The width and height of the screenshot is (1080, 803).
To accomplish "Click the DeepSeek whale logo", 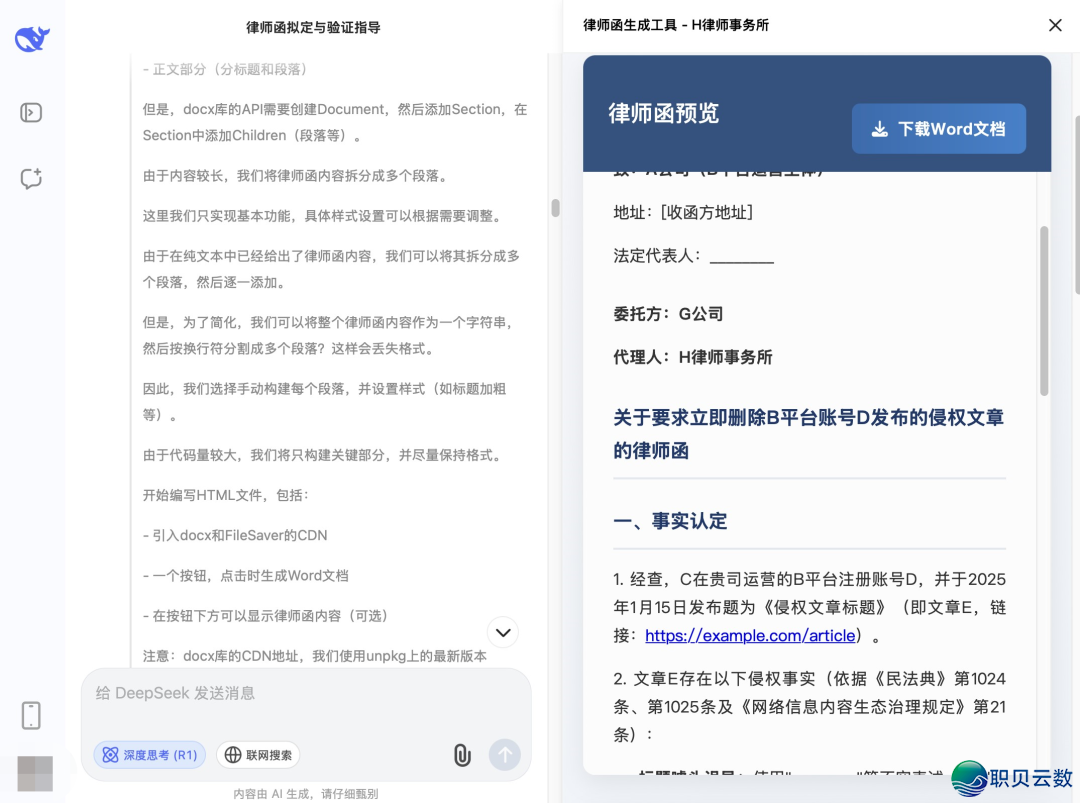I will coord(32,39).
